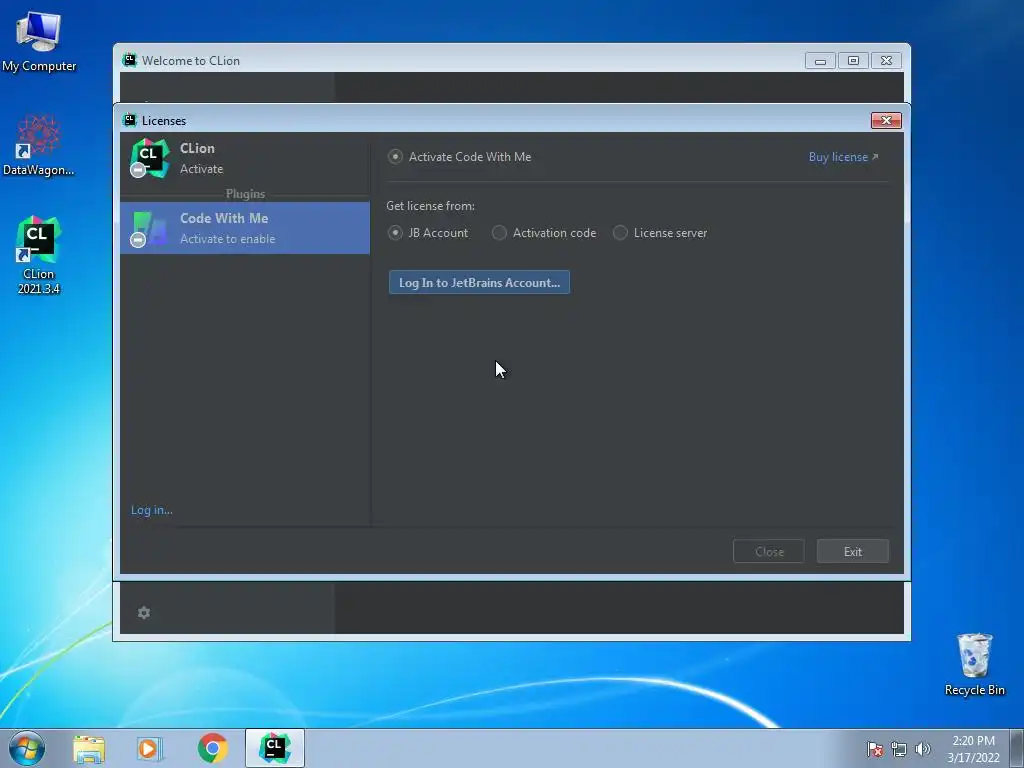Maximize the Welcome to CLion window
This screenshot has width=1024, height=768.
(x=853, y=61)
